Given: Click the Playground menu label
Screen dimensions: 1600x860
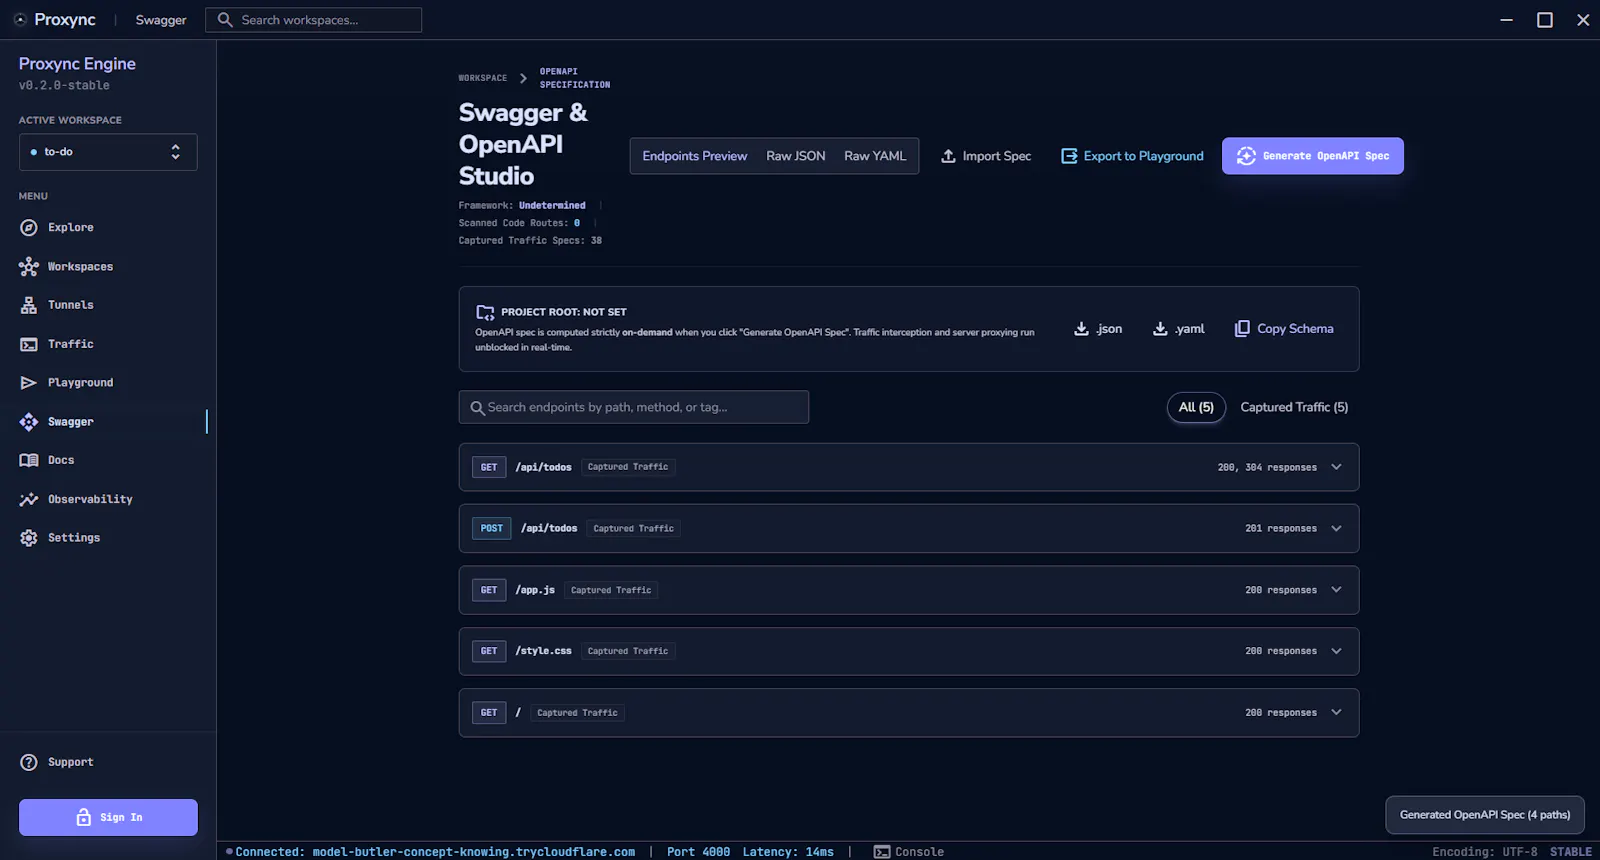Looking at the screenshot, I should (81, 383).
